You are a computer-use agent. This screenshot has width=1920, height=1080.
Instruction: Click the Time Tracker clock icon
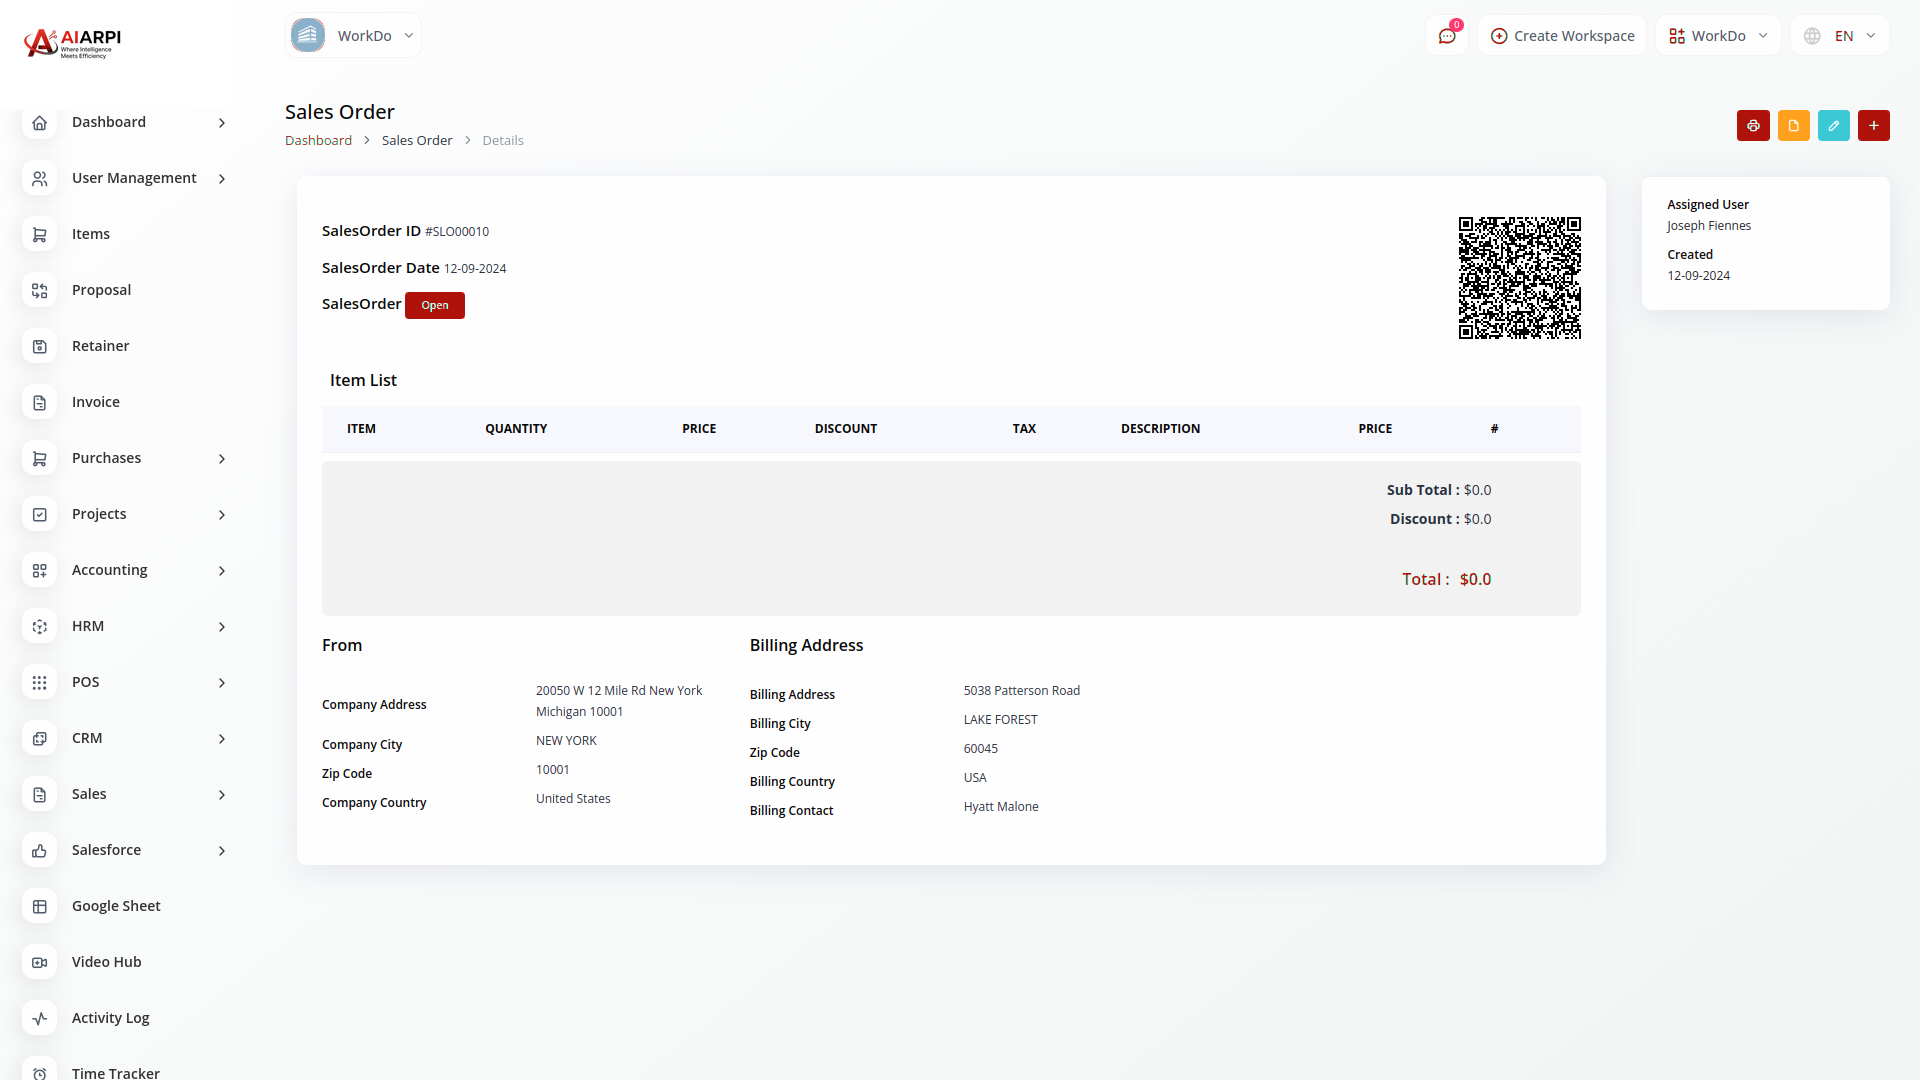coord(39,1072)
